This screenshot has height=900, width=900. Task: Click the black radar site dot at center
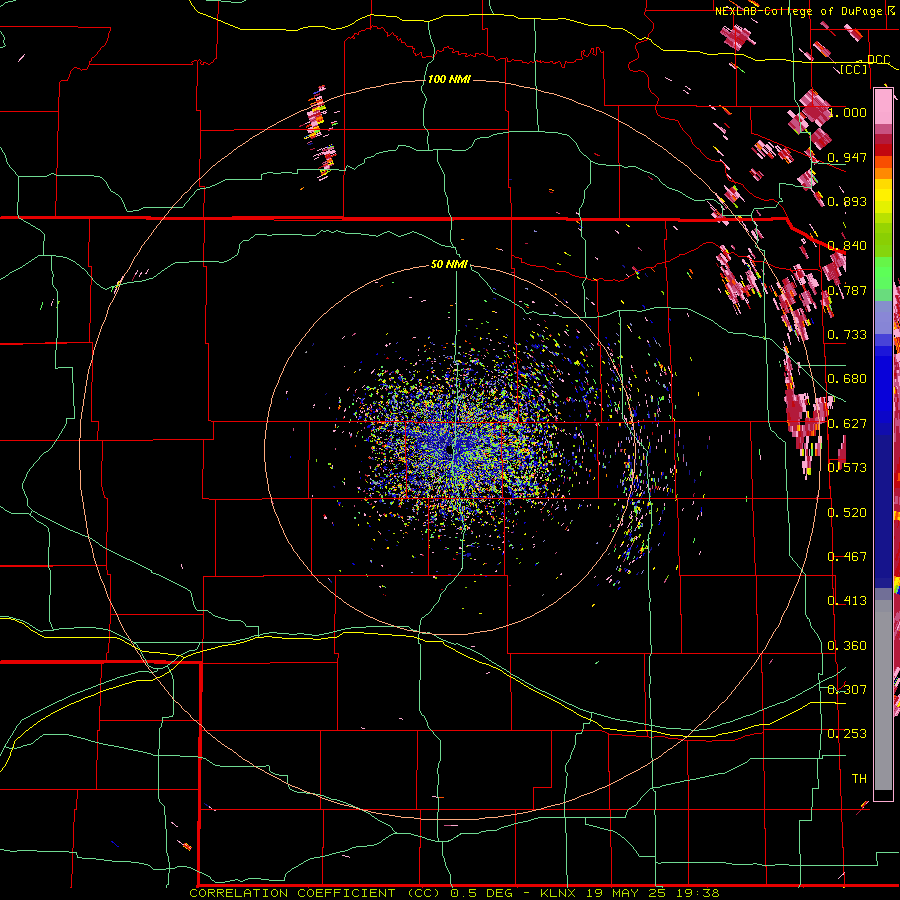click(x=449, y=451)
